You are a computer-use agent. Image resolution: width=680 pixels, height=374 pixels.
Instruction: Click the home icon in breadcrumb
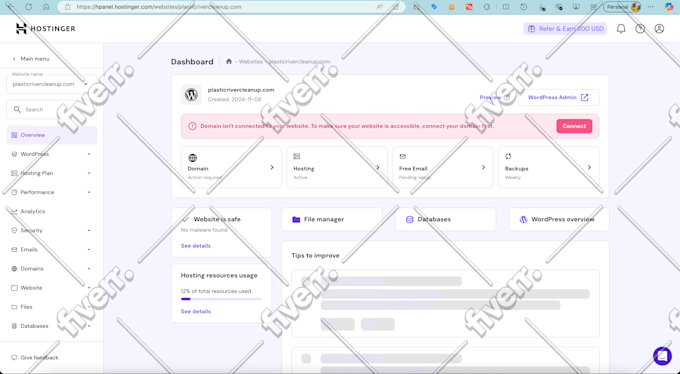point(229,62)
